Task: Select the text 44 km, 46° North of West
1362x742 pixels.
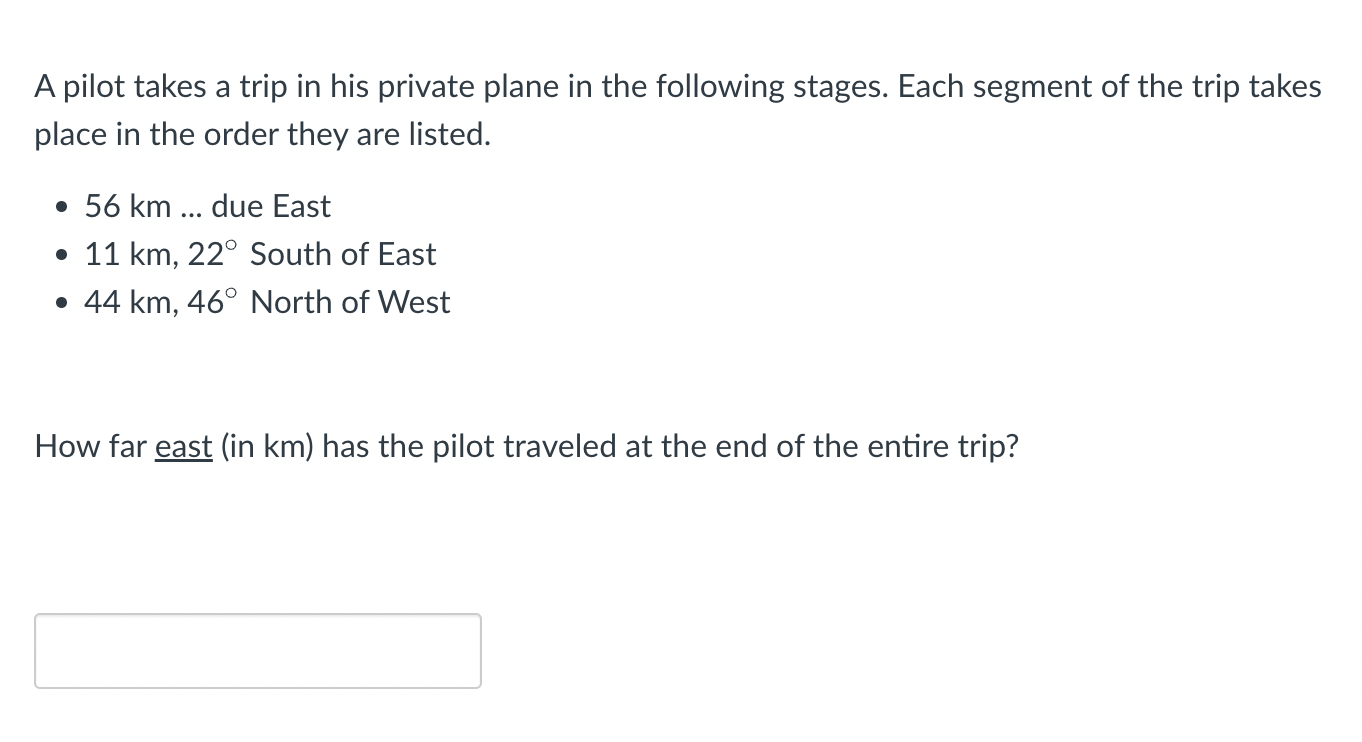Action: (267, 303)
